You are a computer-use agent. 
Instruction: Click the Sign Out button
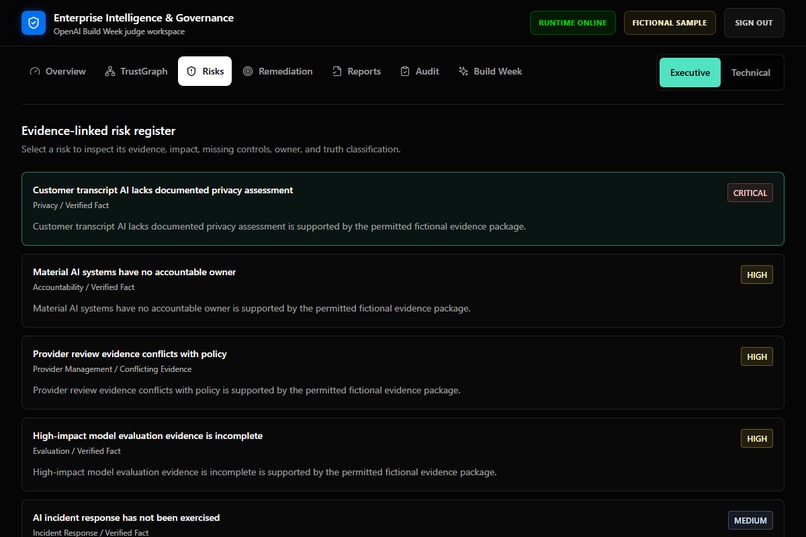[x=754, y=23]
